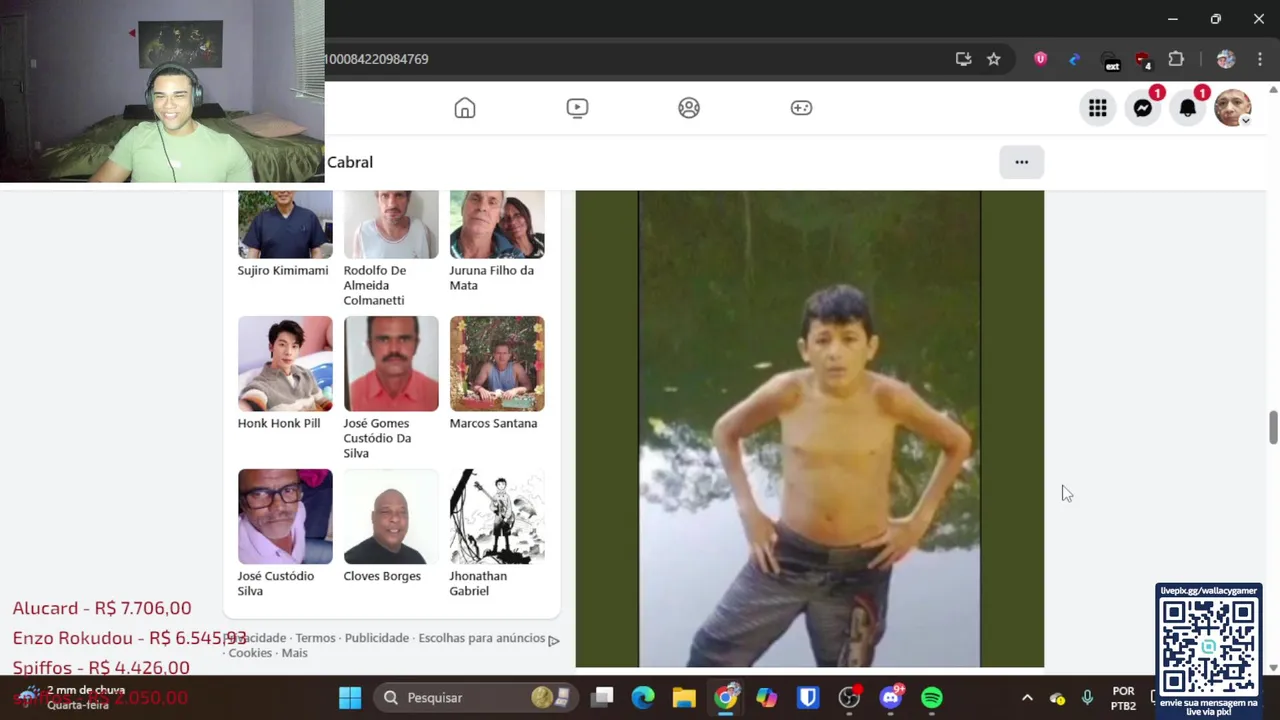This screenshot has width=1280, height=720.
Task: Click the microphone tray icon
Action: pyautogui.click(x=1087, y=698)
